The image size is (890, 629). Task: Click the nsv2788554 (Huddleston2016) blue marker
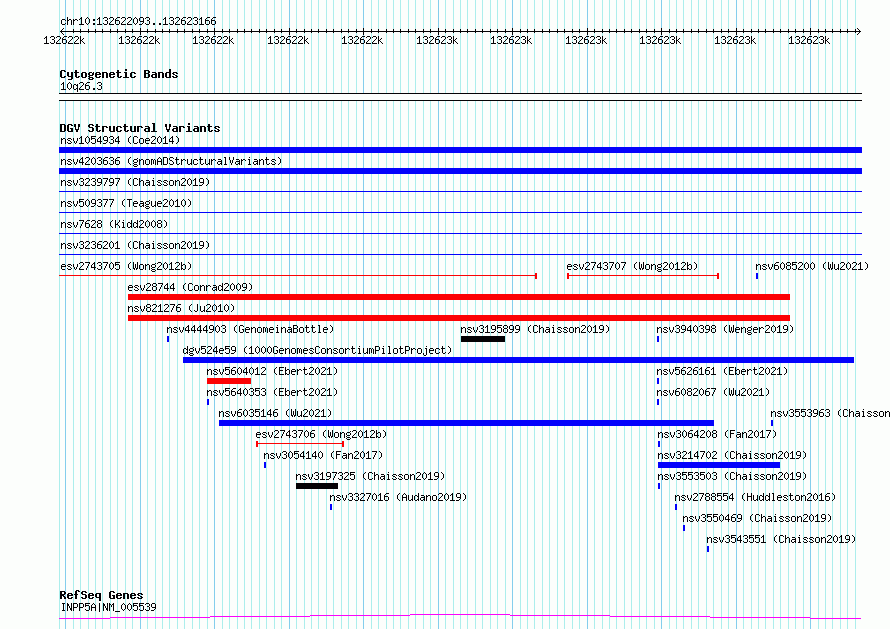[676, 507]
